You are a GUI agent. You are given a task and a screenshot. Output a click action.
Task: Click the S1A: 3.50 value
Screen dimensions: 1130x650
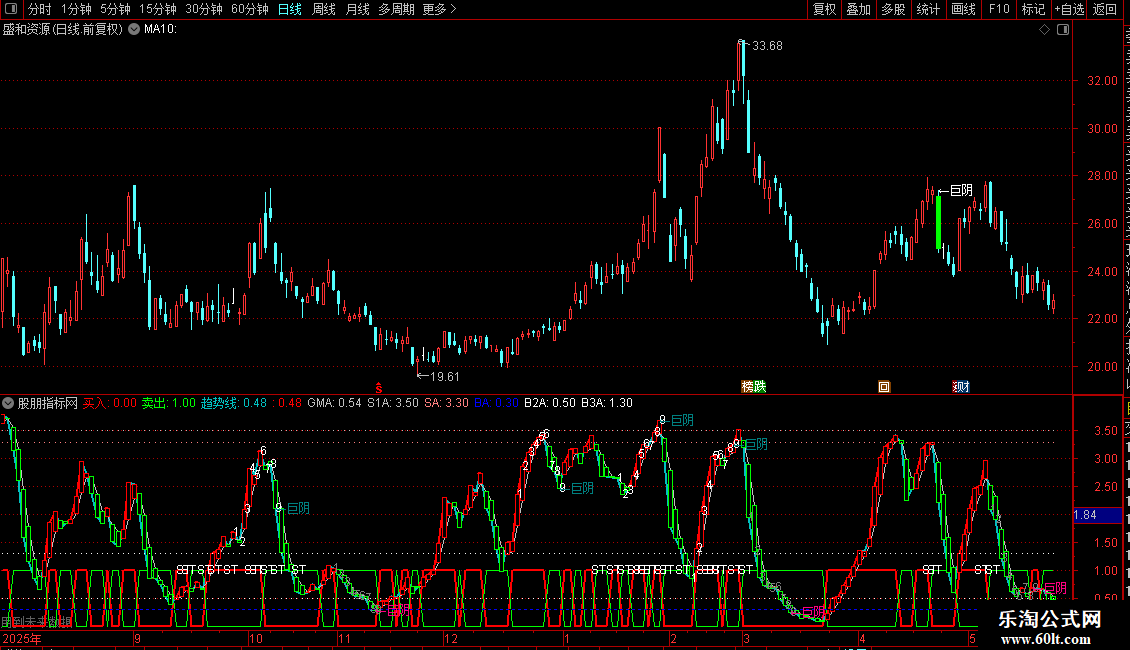tap(393, 403)
